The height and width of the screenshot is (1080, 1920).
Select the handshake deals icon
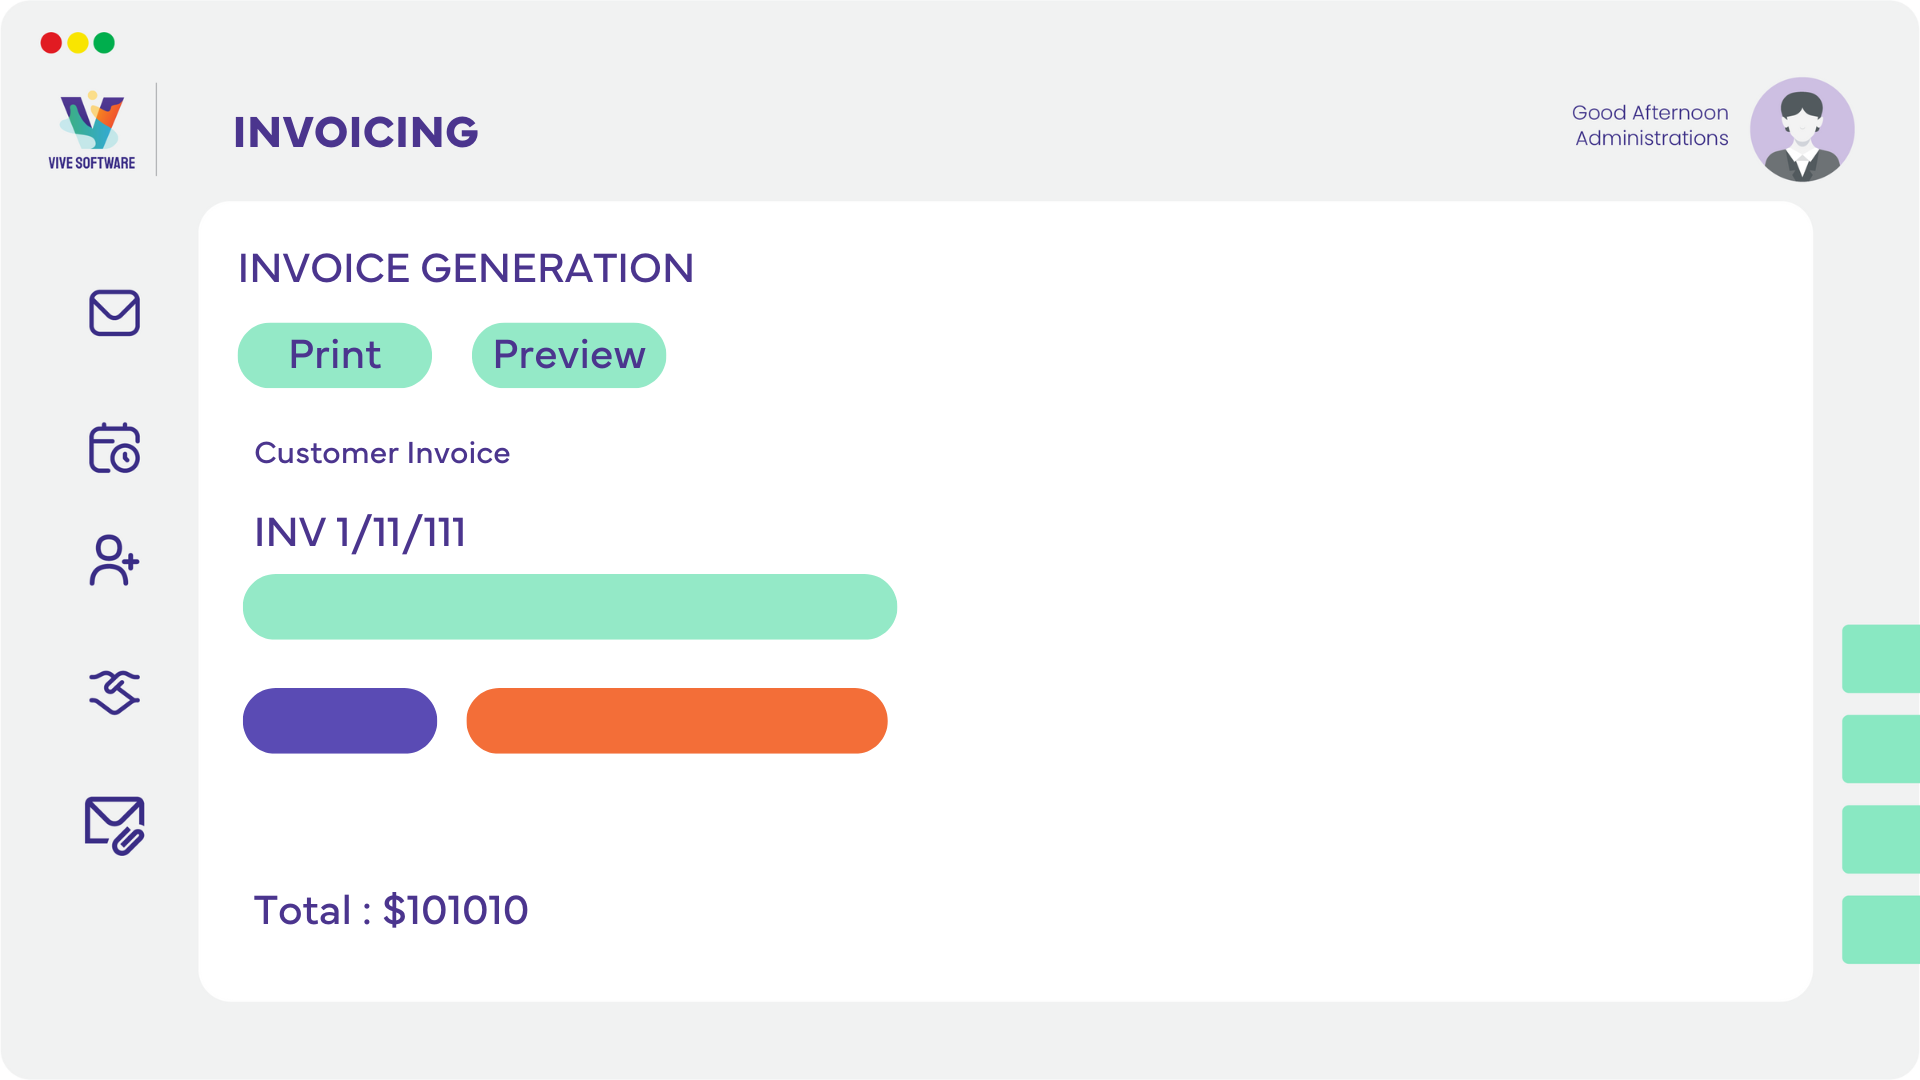coord(114,692)
